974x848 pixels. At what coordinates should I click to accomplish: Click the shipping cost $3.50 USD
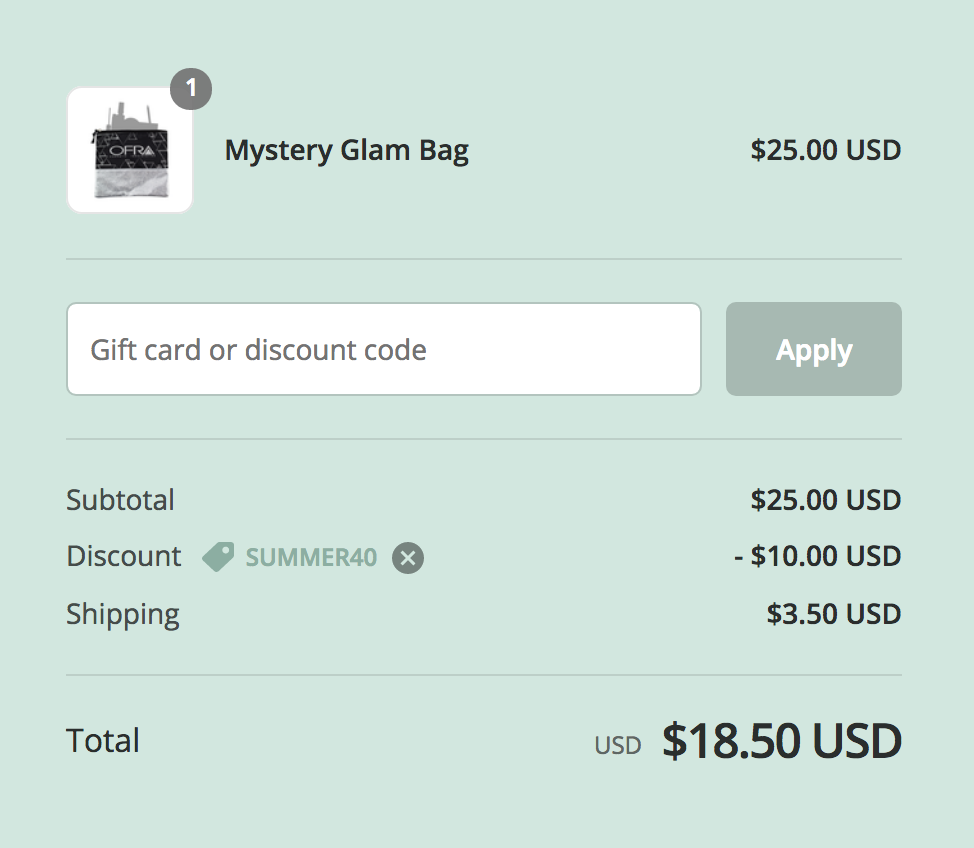pyautogui.click(x=834, y=614)
